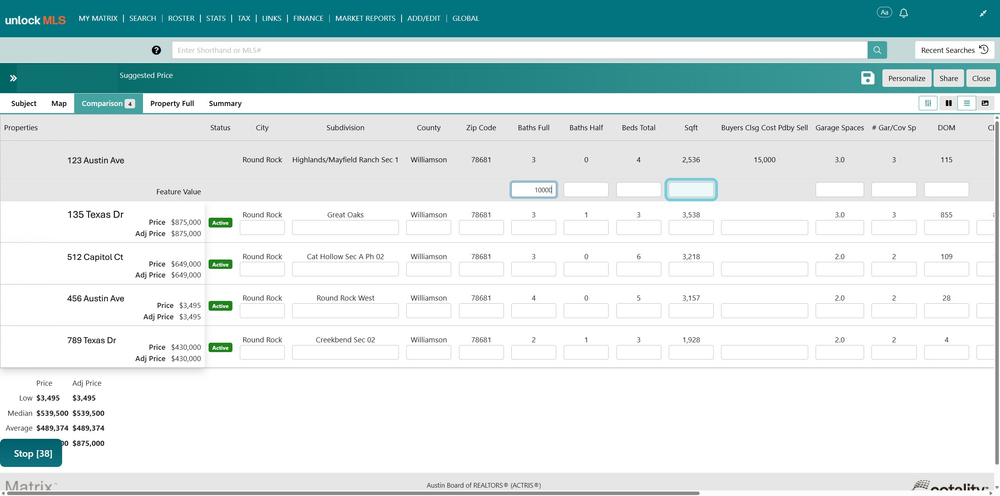The image size is (1000, 496).
Task: Click the unlock MLS logo
Action: pos(36,19)
